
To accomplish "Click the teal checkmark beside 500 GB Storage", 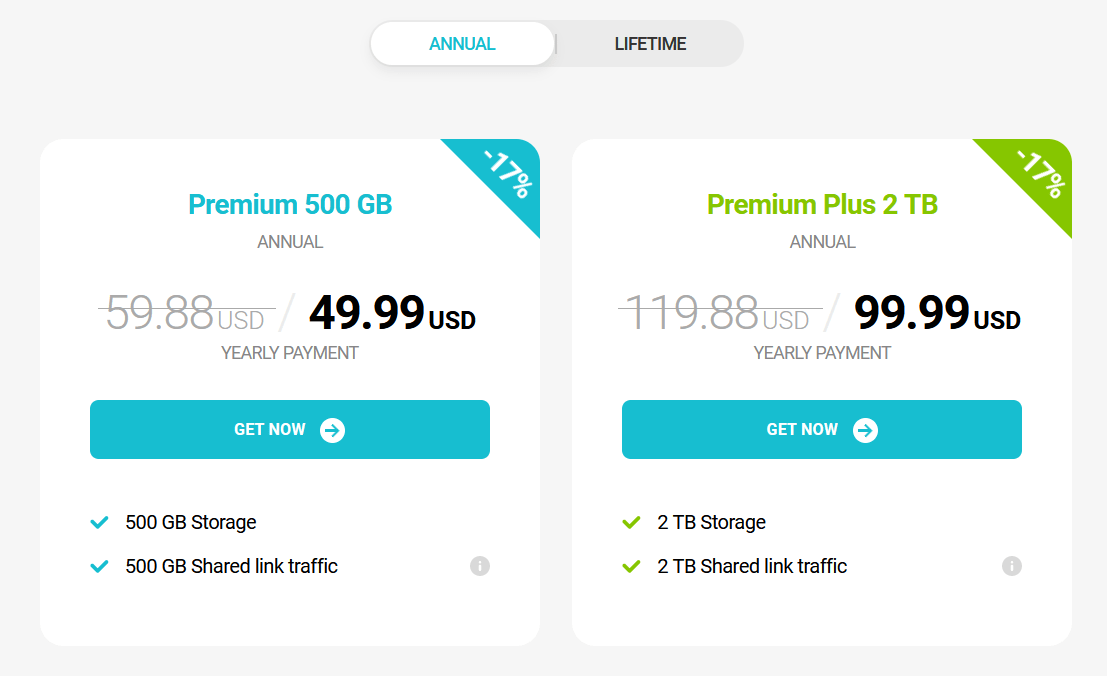I will (x=99, y=521).
